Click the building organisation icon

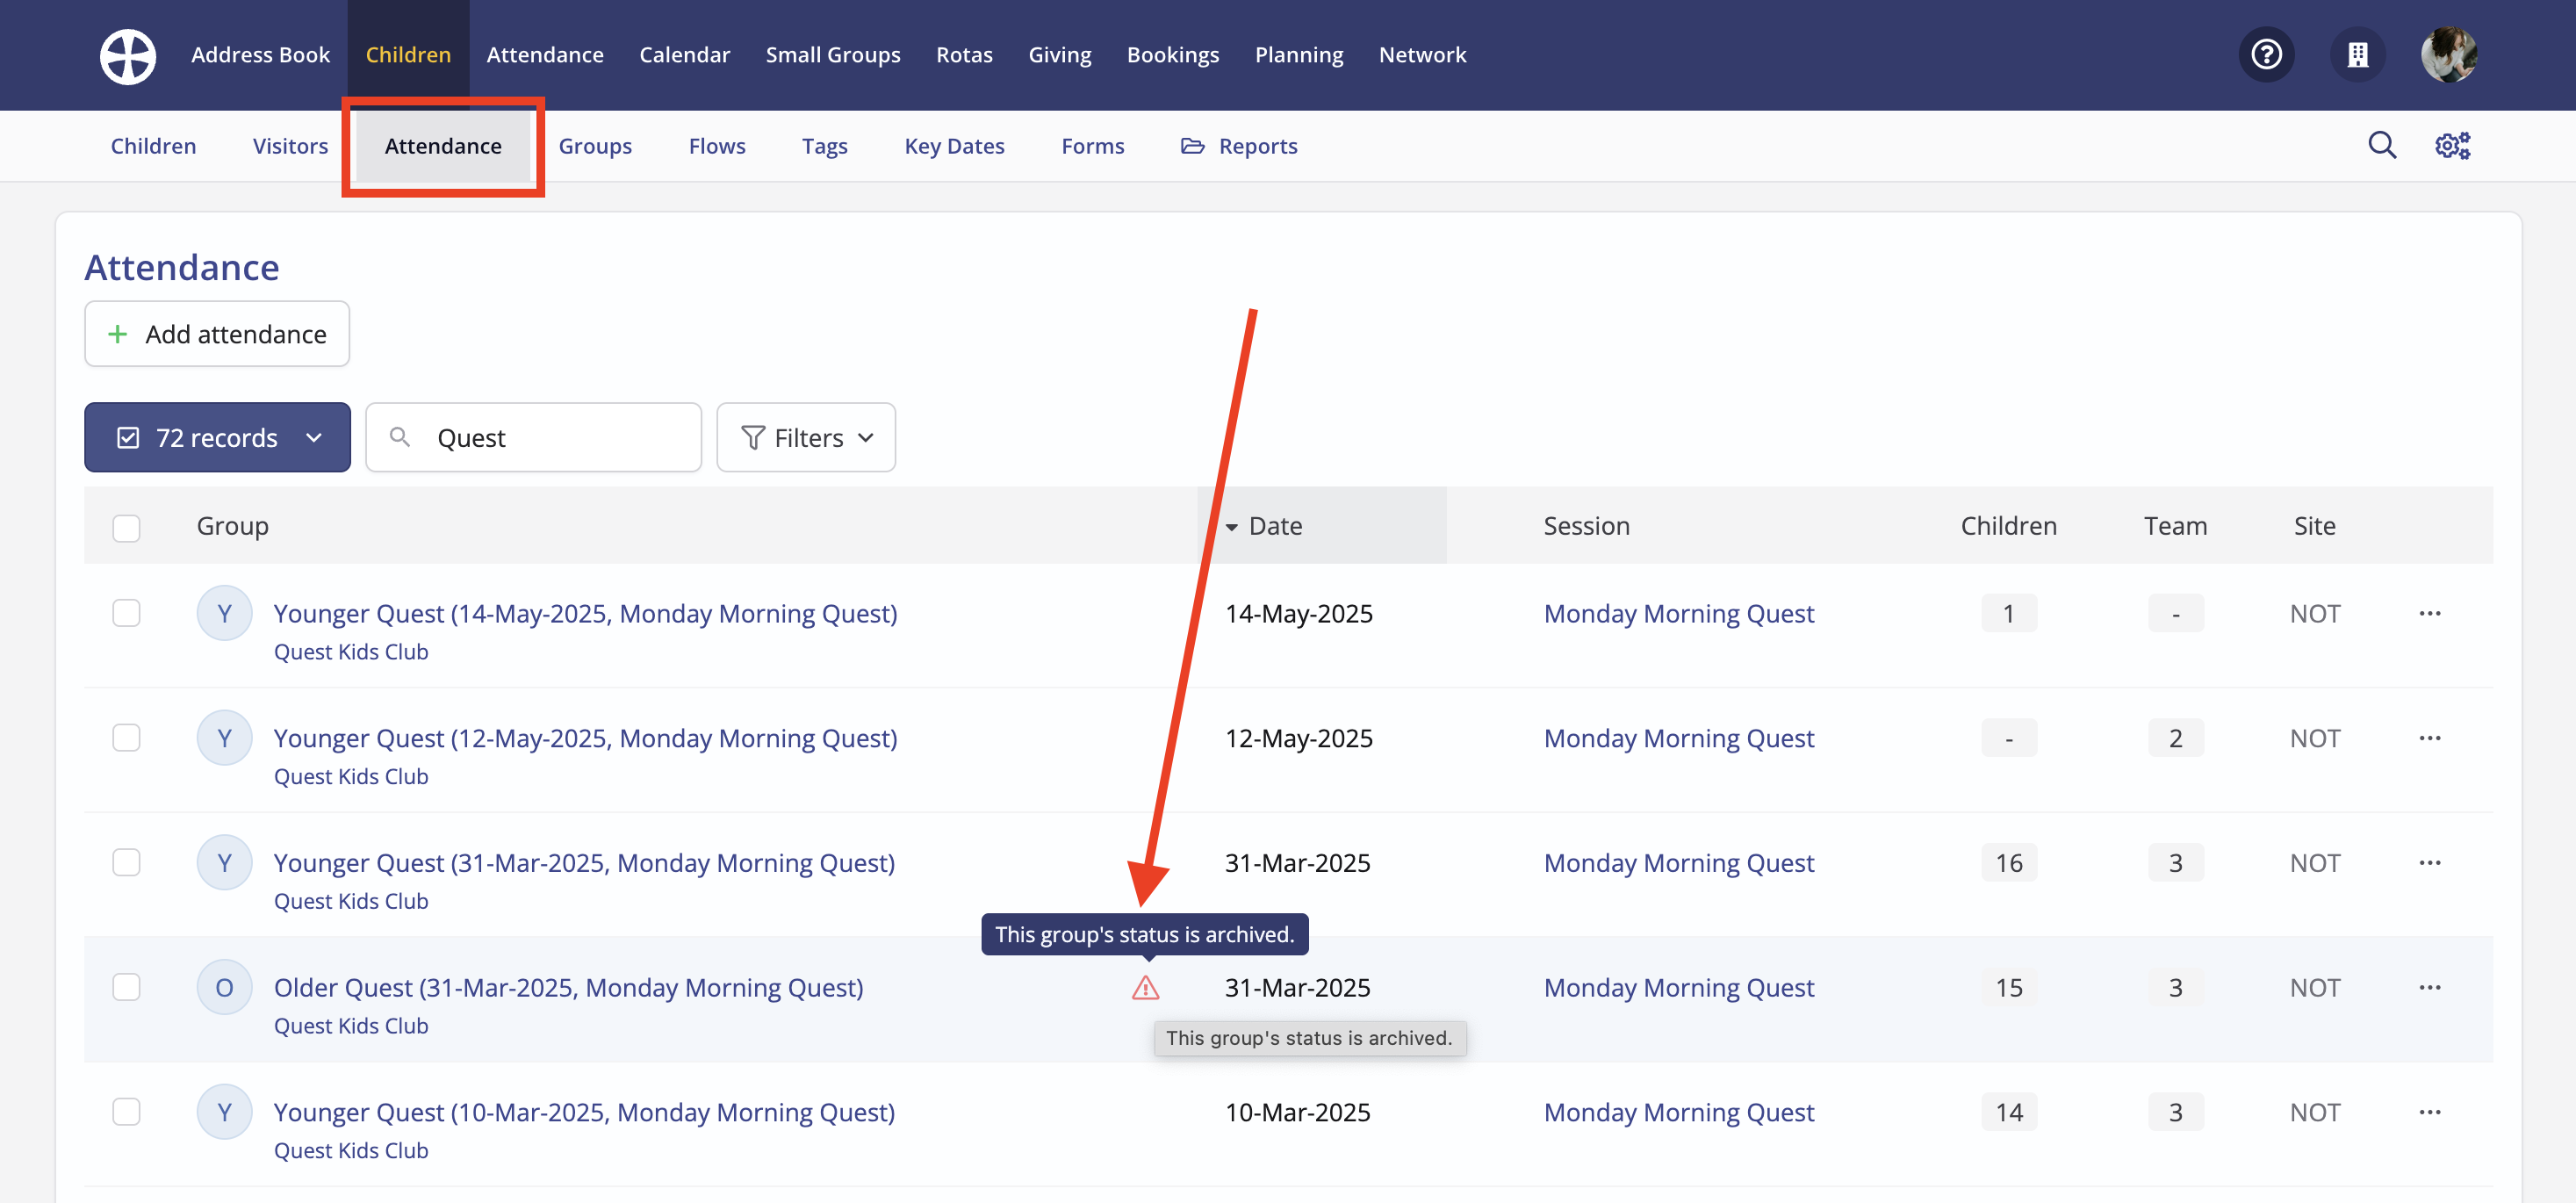(2357, 55)
